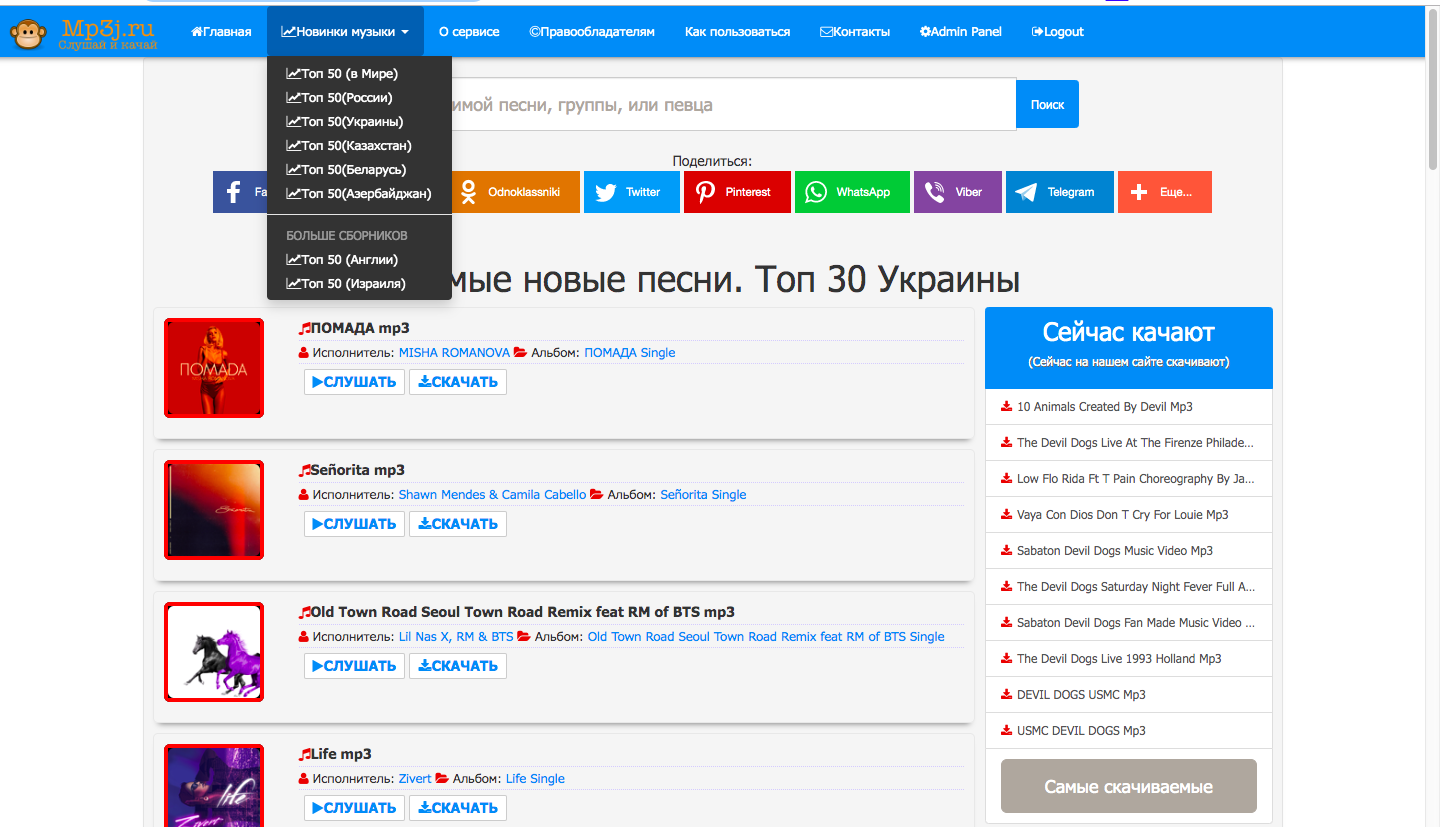This screenshot has height=827, width=1440.
Task: Click the Mp3j.ru monkey logo
Action: tap(84, 33)
